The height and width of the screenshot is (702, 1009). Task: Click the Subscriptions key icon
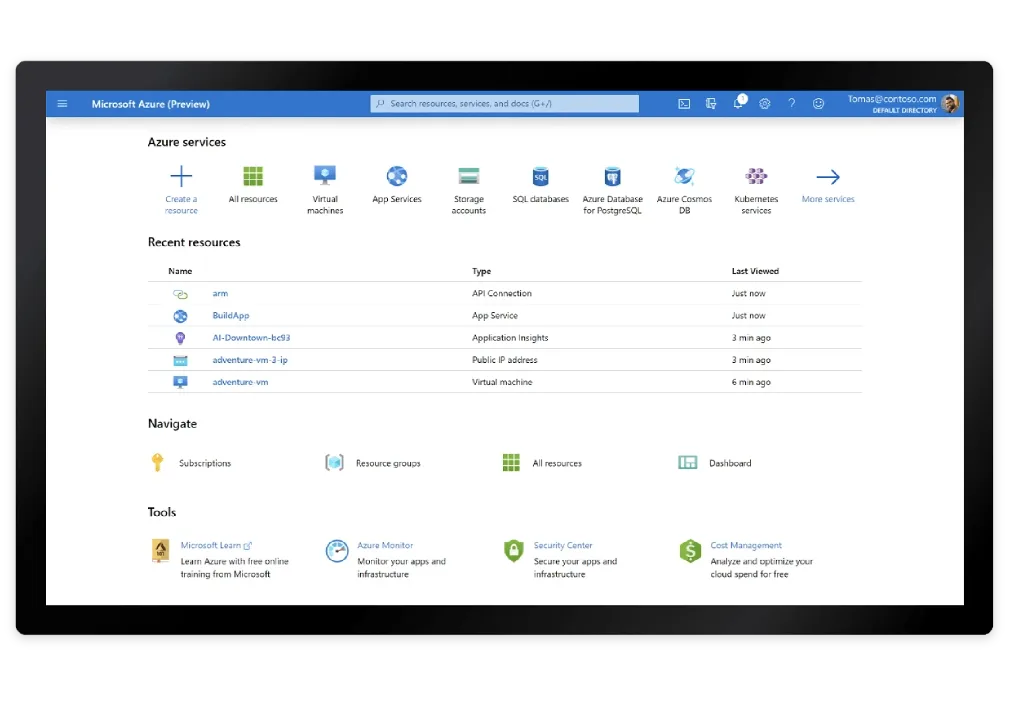(x=157, y=463)
